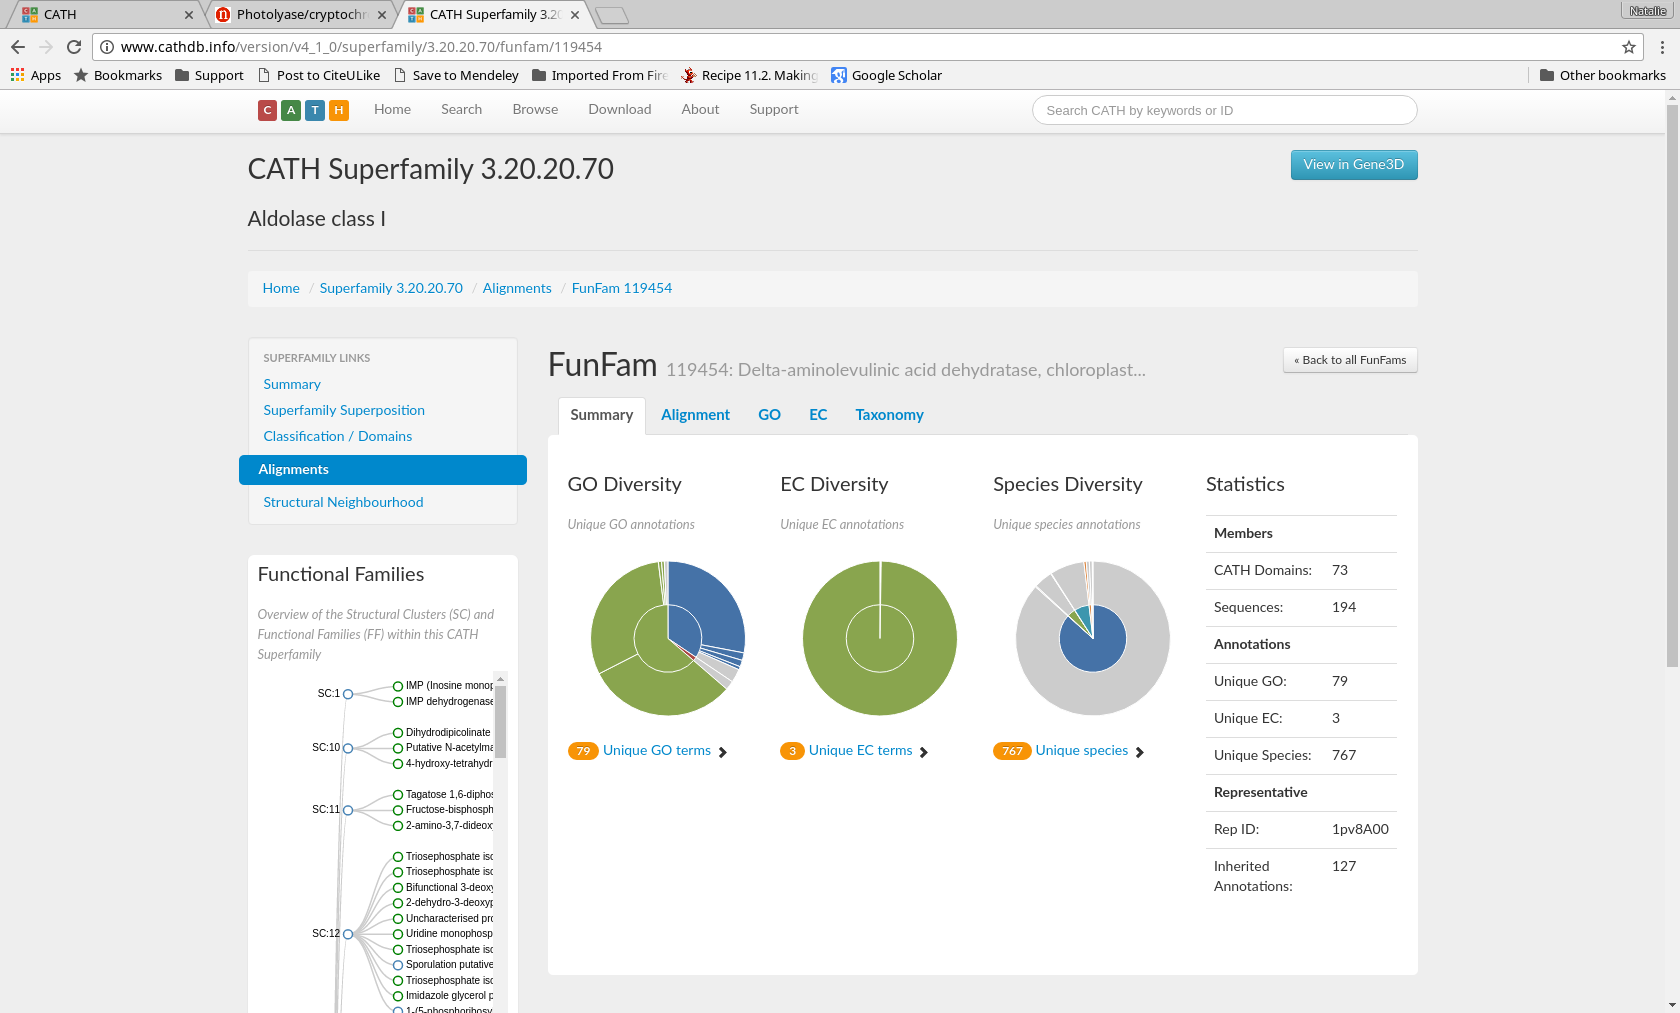Click the SC:10 cluster node

pos(348,748)
